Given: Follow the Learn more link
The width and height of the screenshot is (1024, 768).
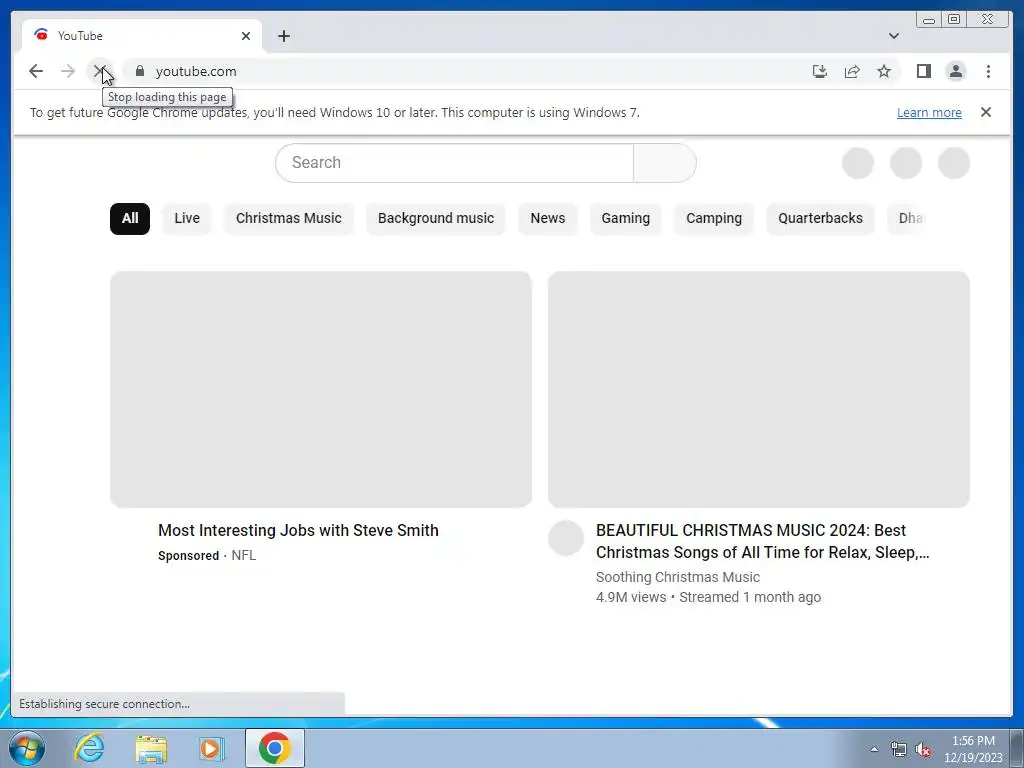Looking at the screenshot, I should pyautogui.click(x=929, y=112).
